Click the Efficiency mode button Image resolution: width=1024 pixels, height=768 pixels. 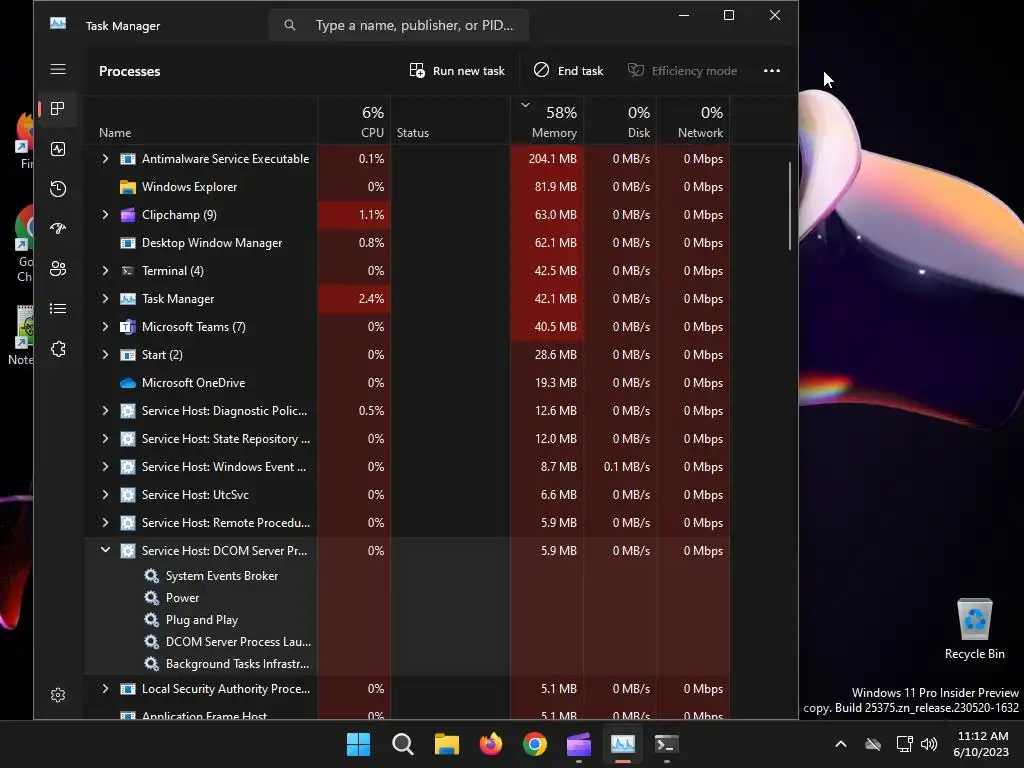[x=682, y=71]
